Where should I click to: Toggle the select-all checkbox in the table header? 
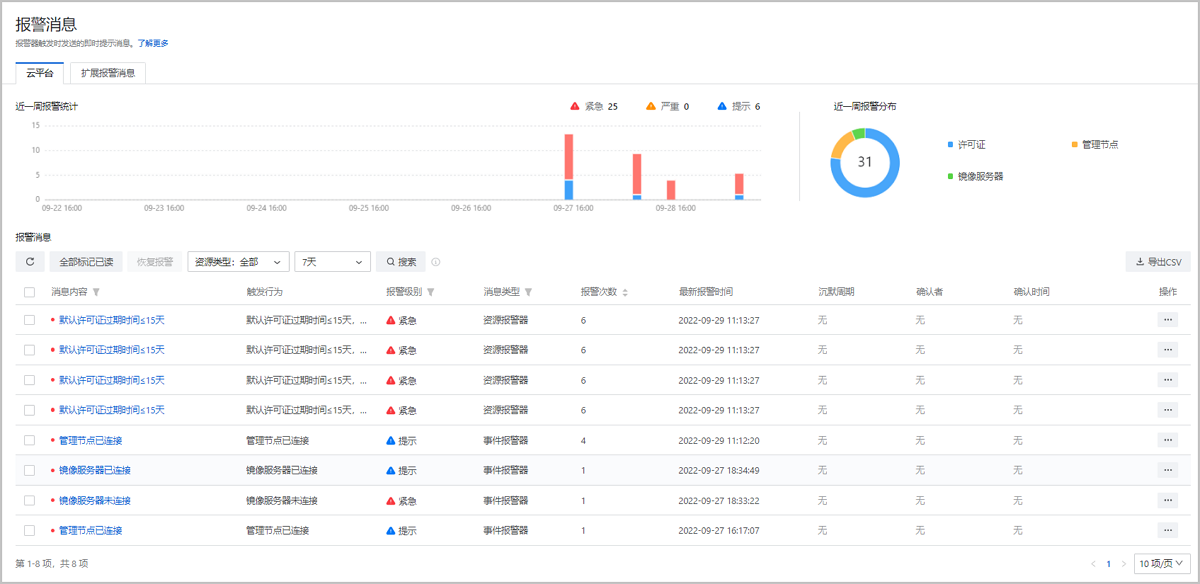coord(30,292)
